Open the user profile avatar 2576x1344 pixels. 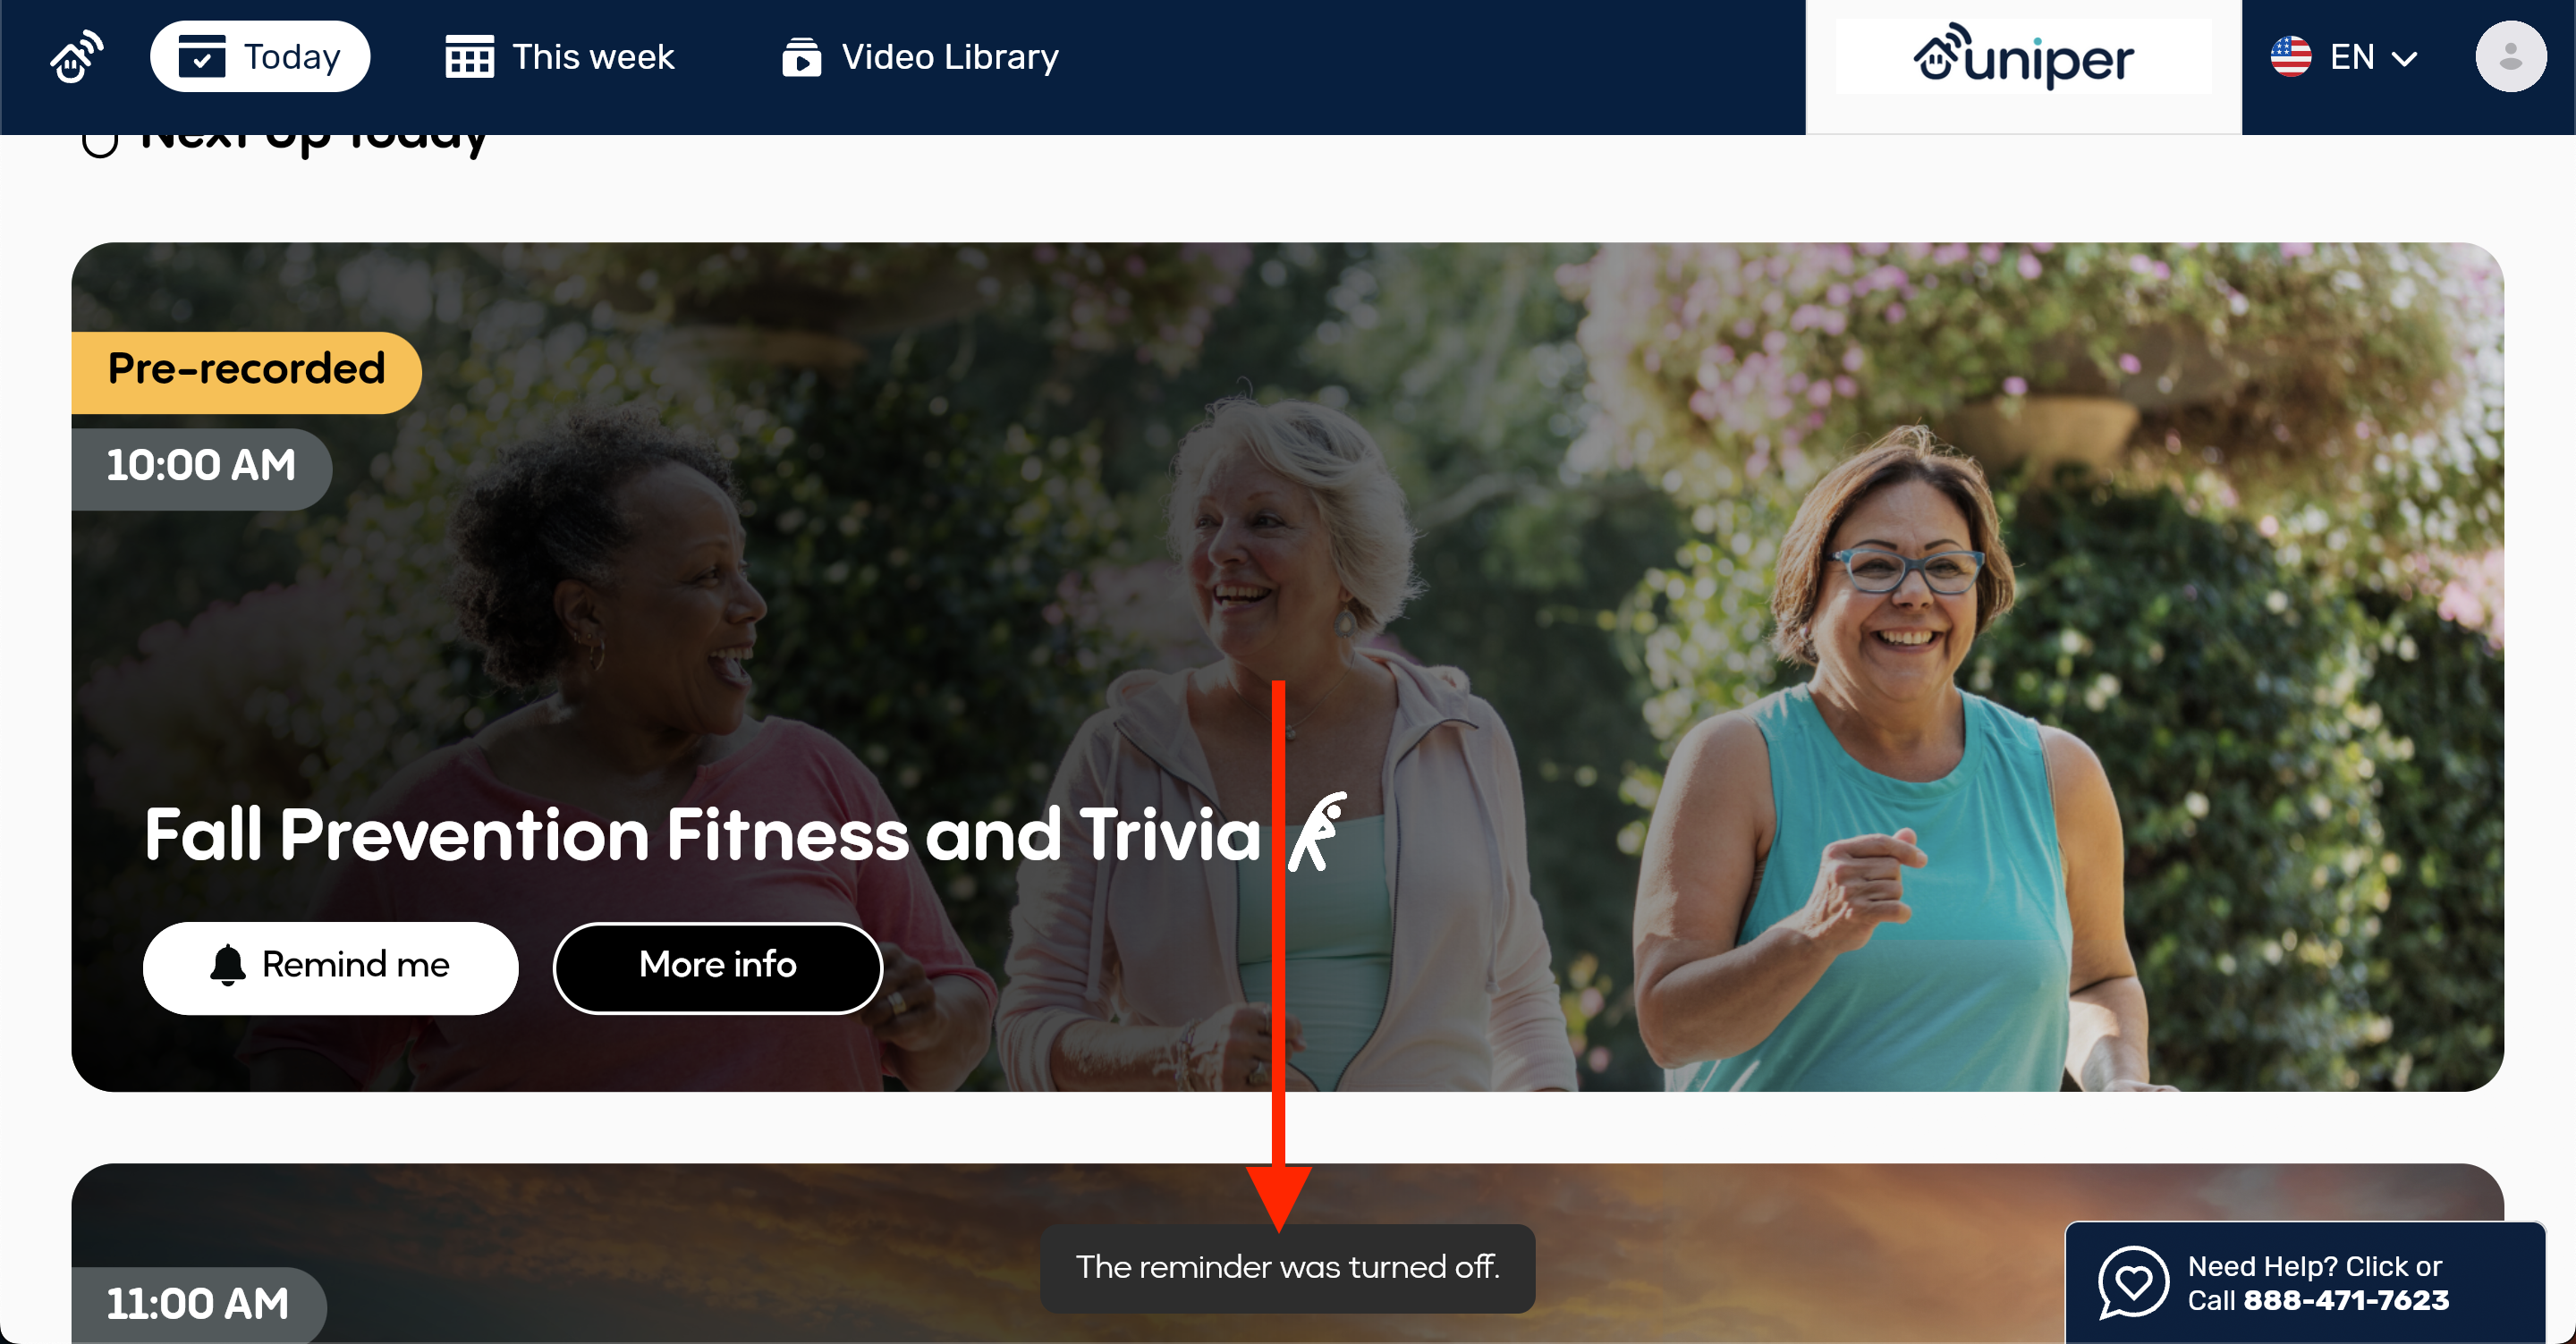[x=2510, y=57]
